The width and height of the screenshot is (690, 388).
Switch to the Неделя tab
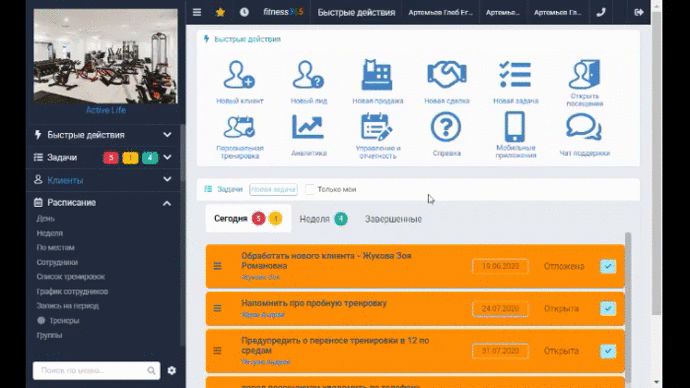pos(323,219)
